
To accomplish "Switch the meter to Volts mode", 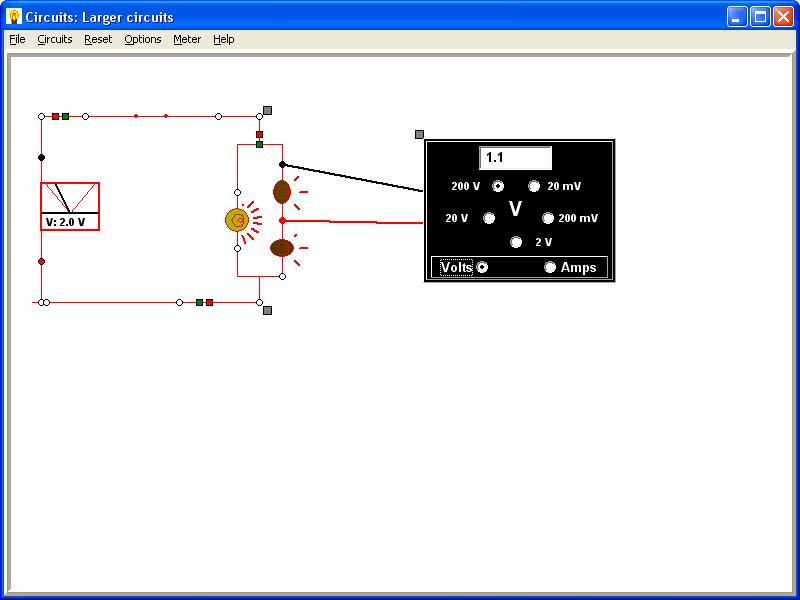I will click(x=482, y=267).
